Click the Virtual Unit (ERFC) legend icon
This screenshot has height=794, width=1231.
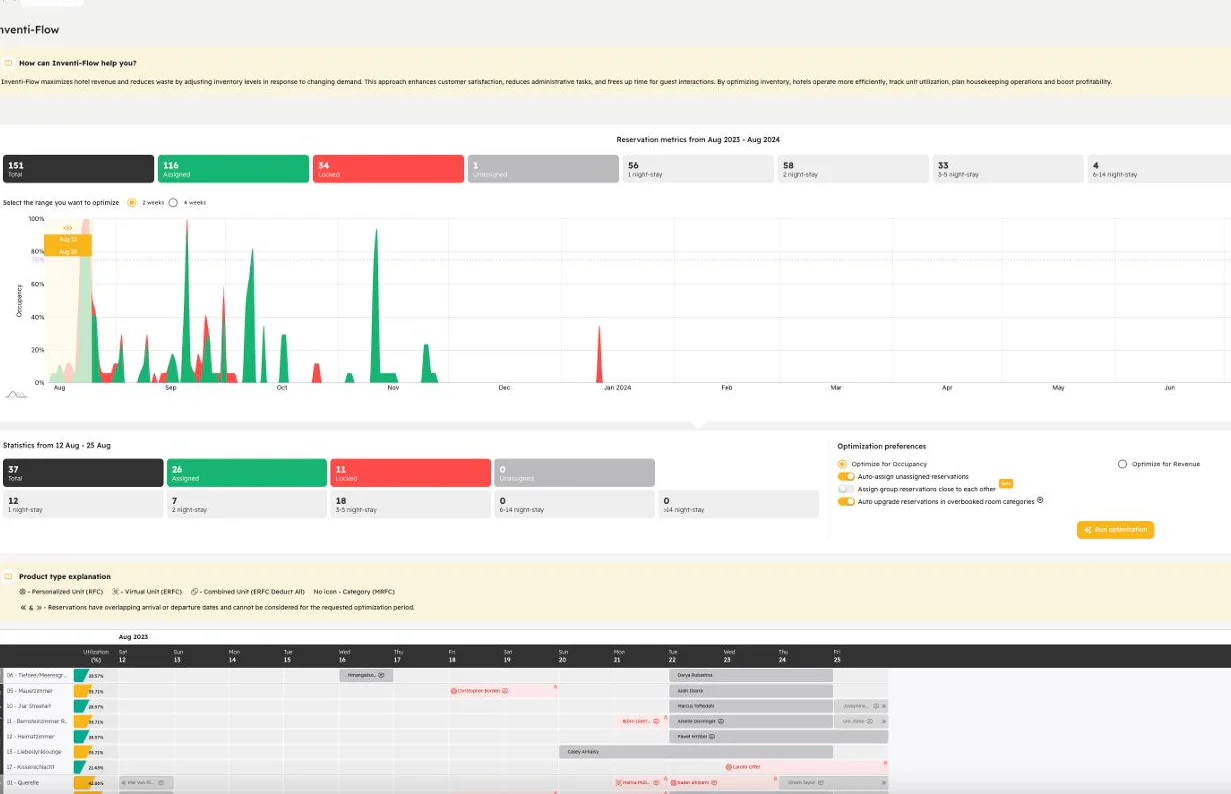click(115, 592)
